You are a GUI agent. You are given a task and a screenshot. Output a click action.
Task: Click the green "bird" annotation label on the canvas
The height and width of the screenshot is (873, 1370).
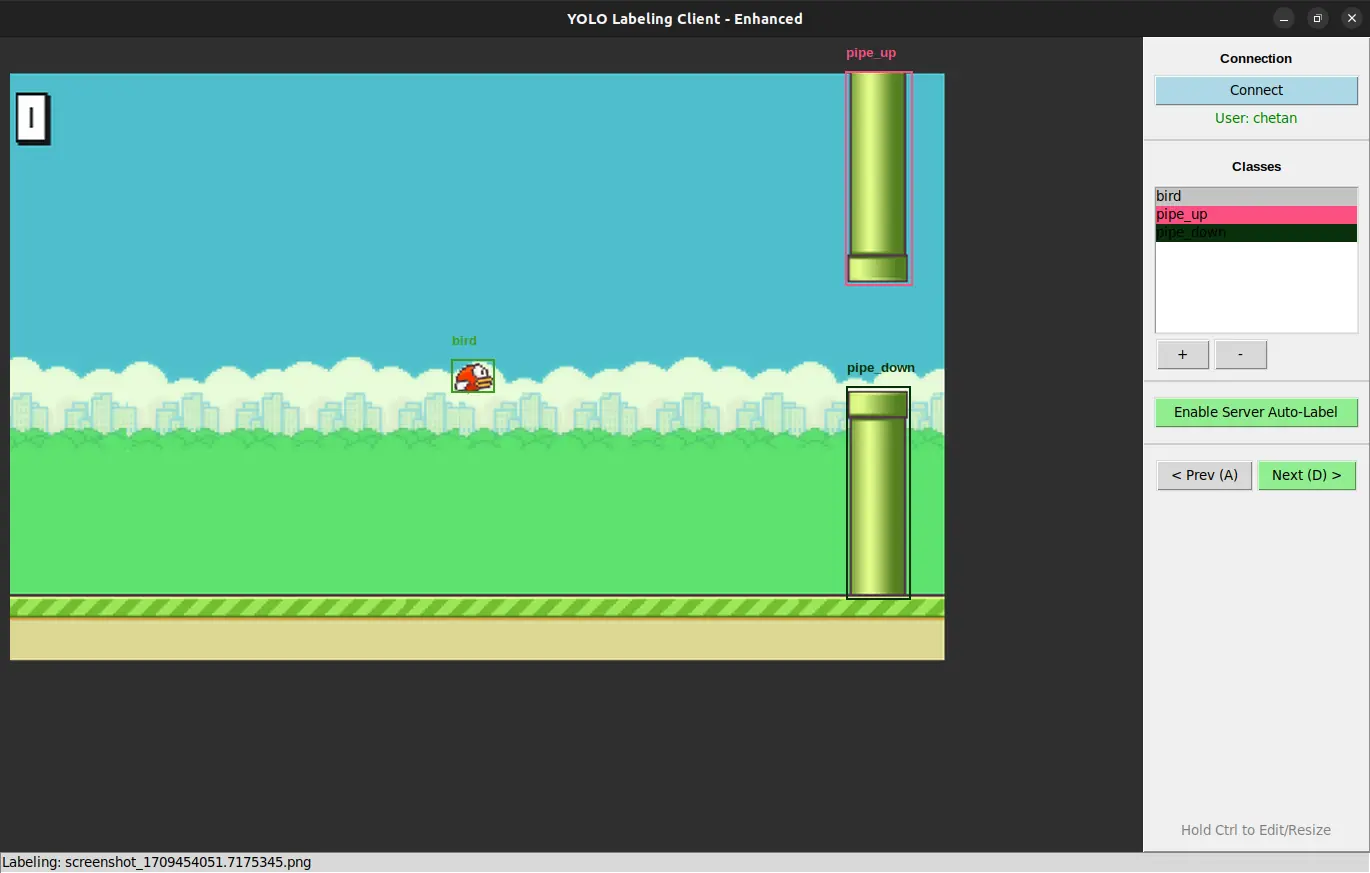click(464, 341)
